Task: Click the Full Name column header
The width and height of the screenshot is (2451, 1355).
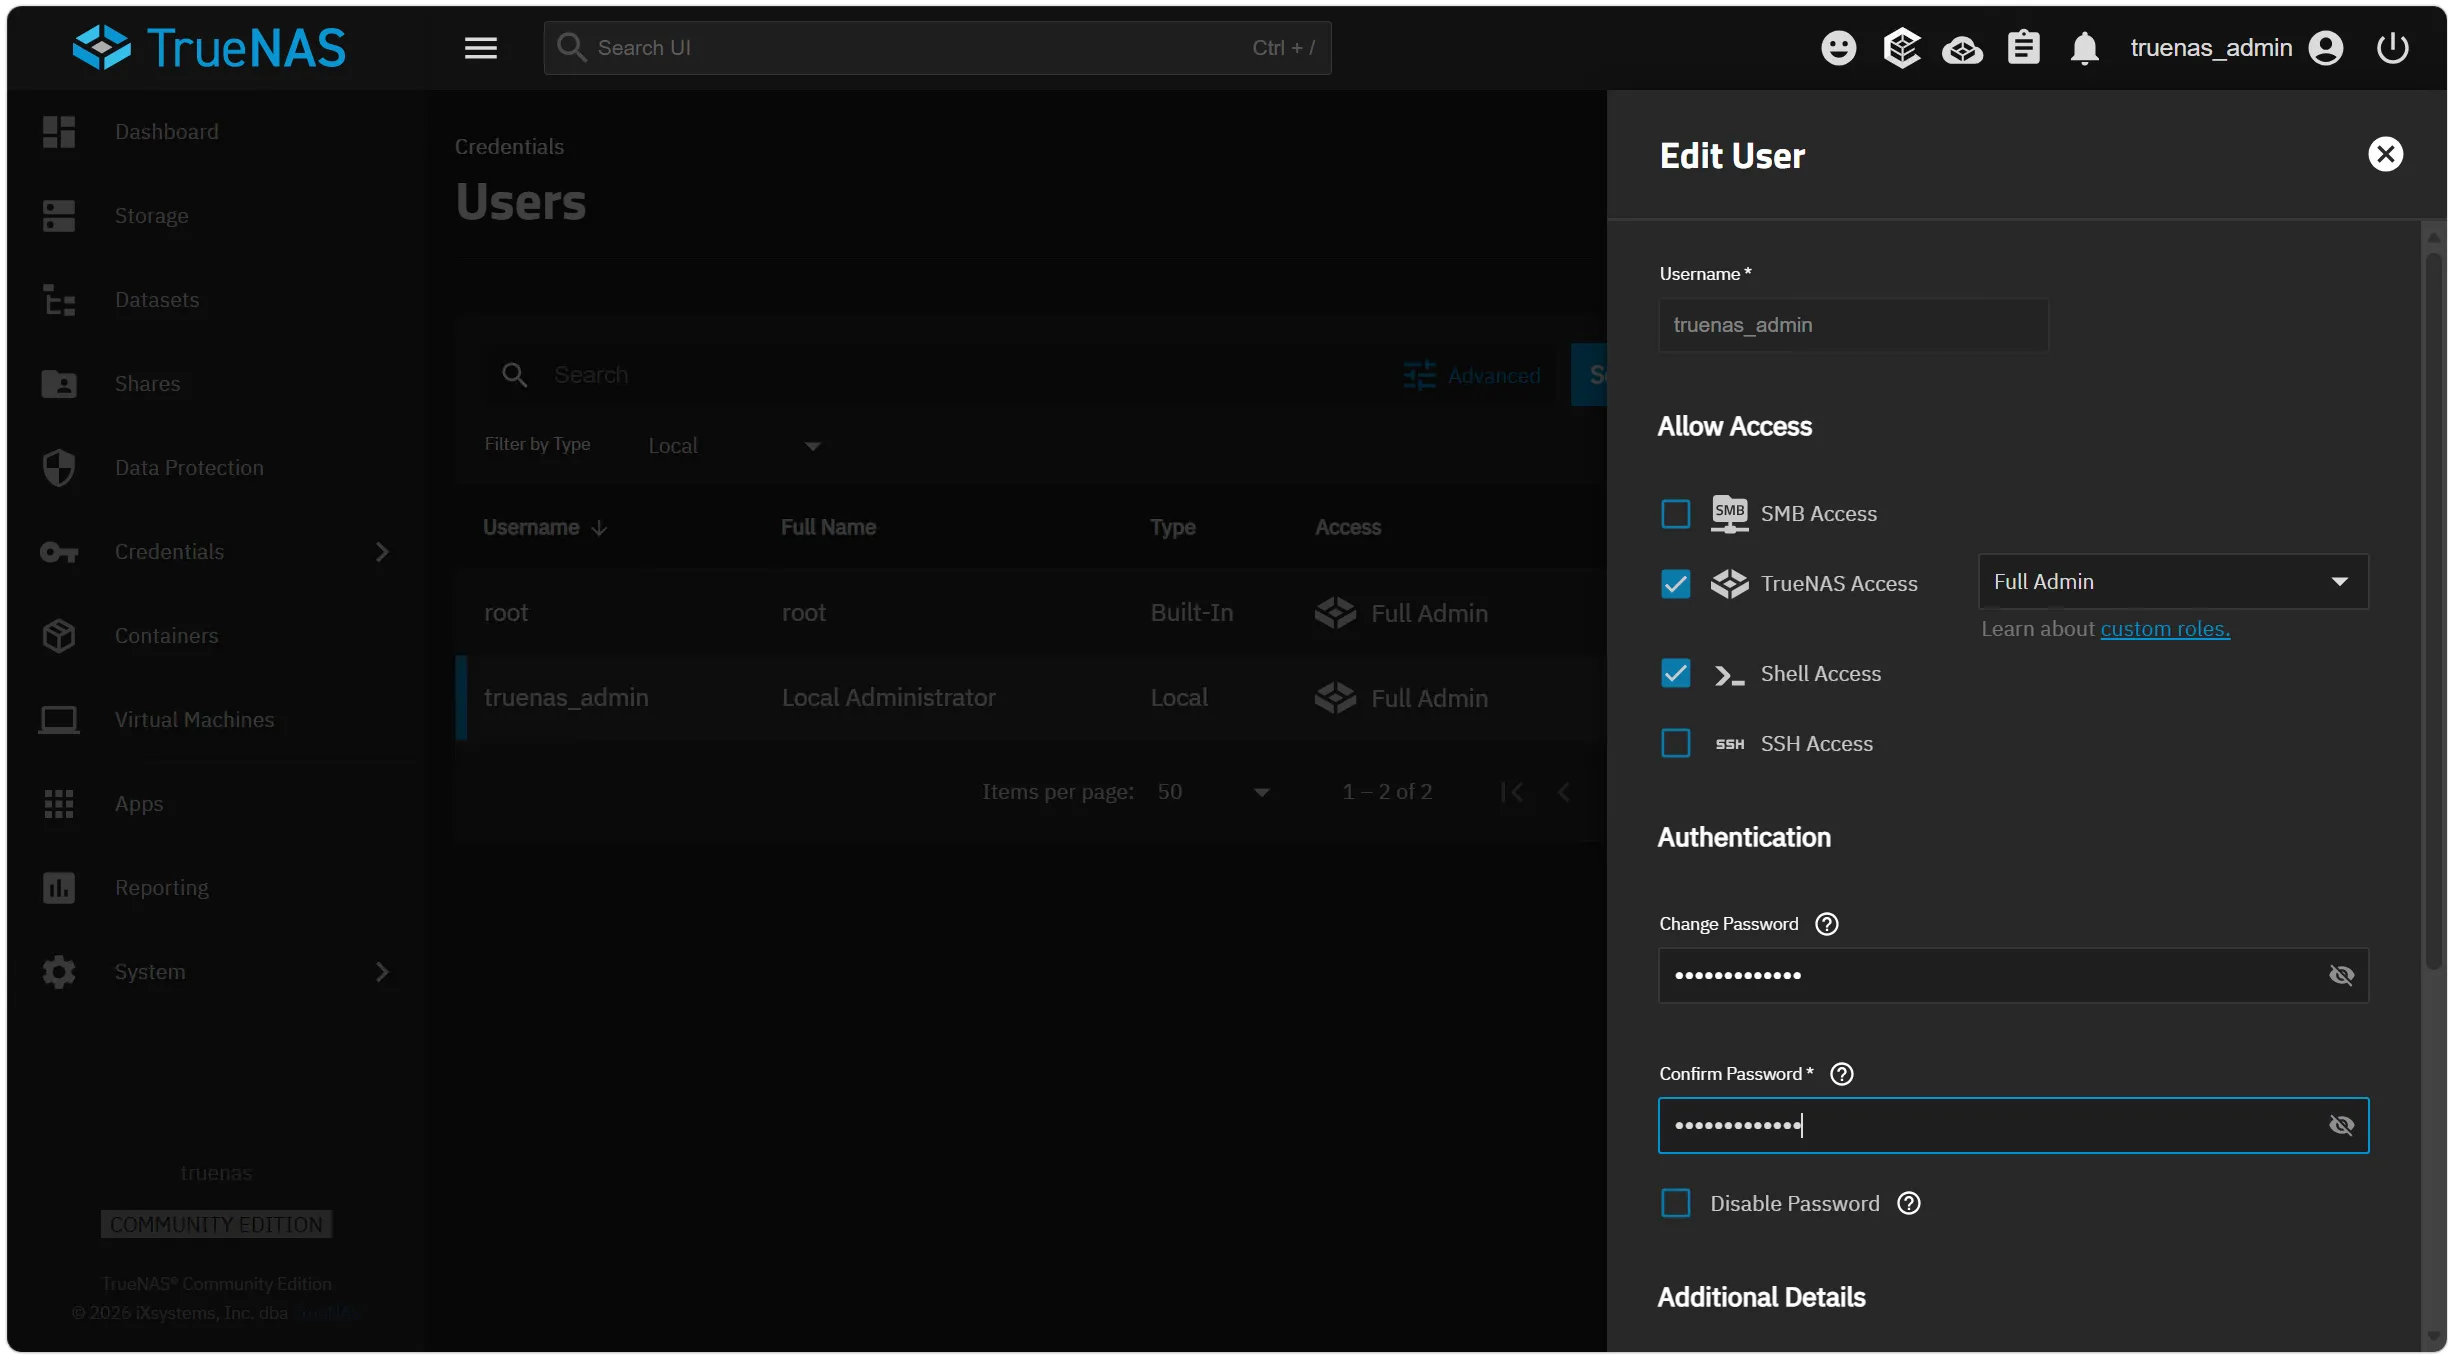Action: (x=828, y=527)
